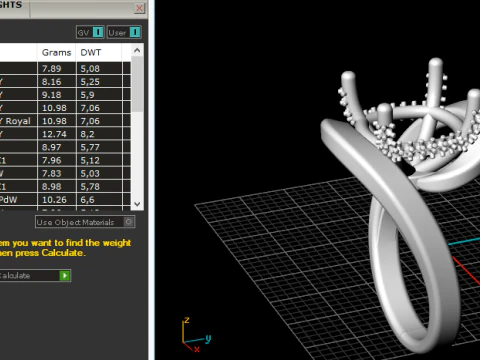Select the 7.96 grams cell
Screen dimensions: 480x360
point(57,160)
